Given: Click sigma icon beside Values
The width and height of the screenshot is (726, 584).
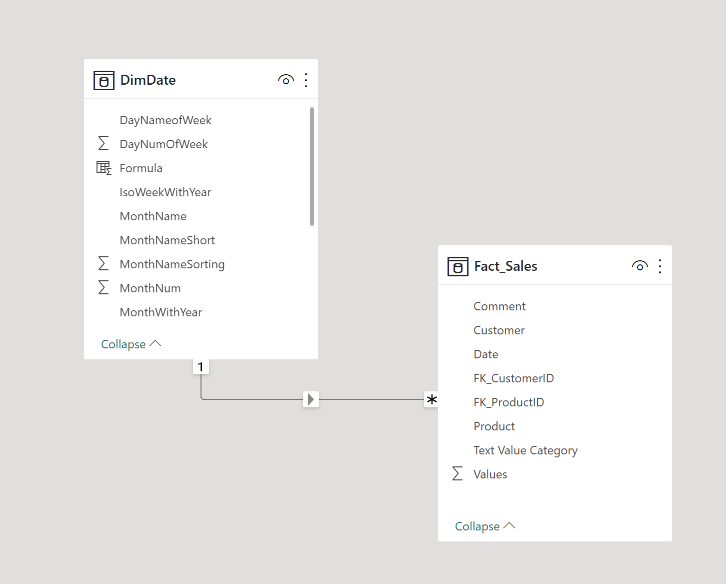Looking at the screenshot, I should (457, 474).
